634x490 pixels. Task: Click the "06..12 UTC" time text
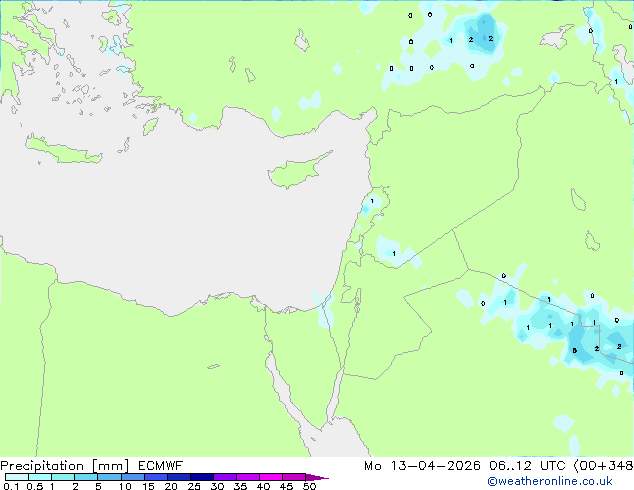[x=527, y=466]
